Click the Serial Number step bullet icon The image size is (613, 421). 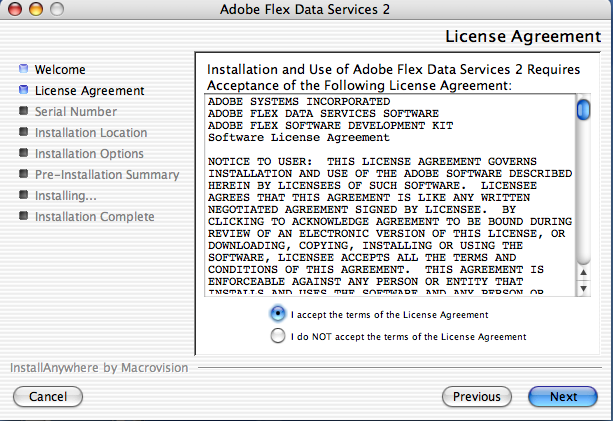[x=23, y=111]
